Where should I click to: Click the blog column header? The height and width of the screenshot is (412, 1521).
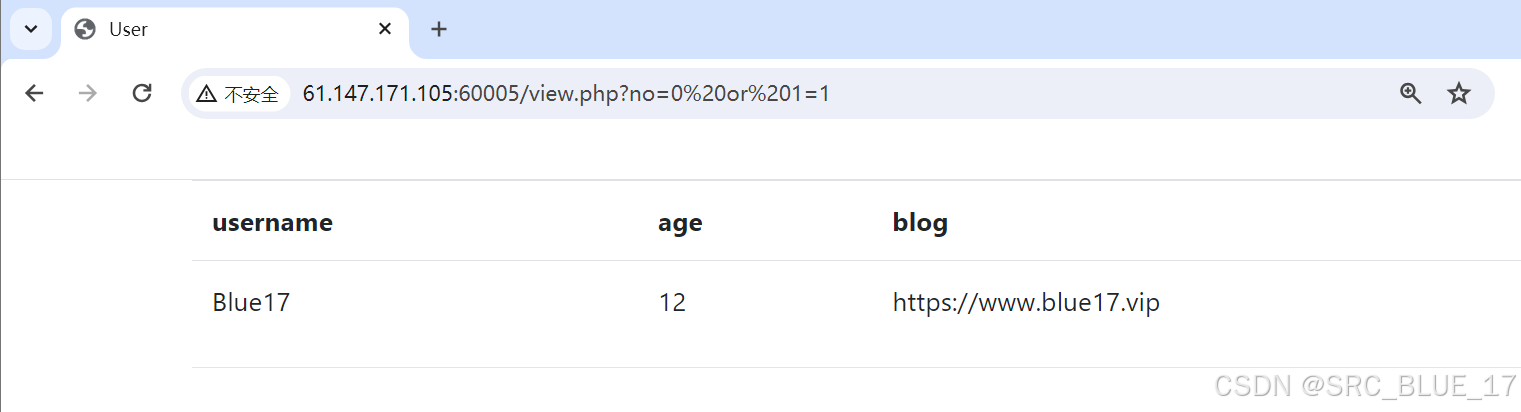coord(920,222)
